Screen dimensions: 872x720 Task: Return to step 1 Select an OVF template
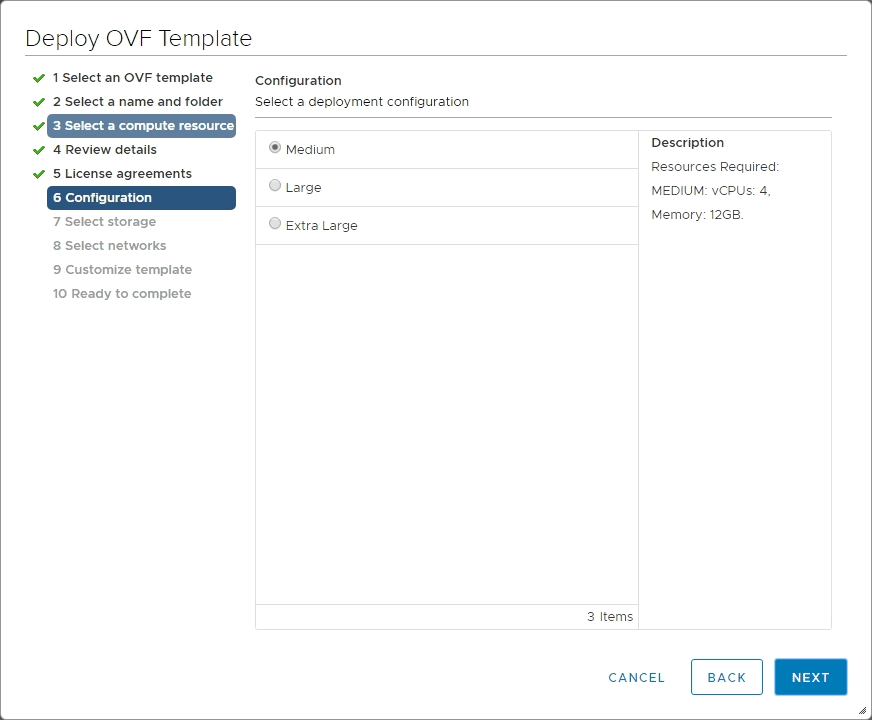pos(132,77)
